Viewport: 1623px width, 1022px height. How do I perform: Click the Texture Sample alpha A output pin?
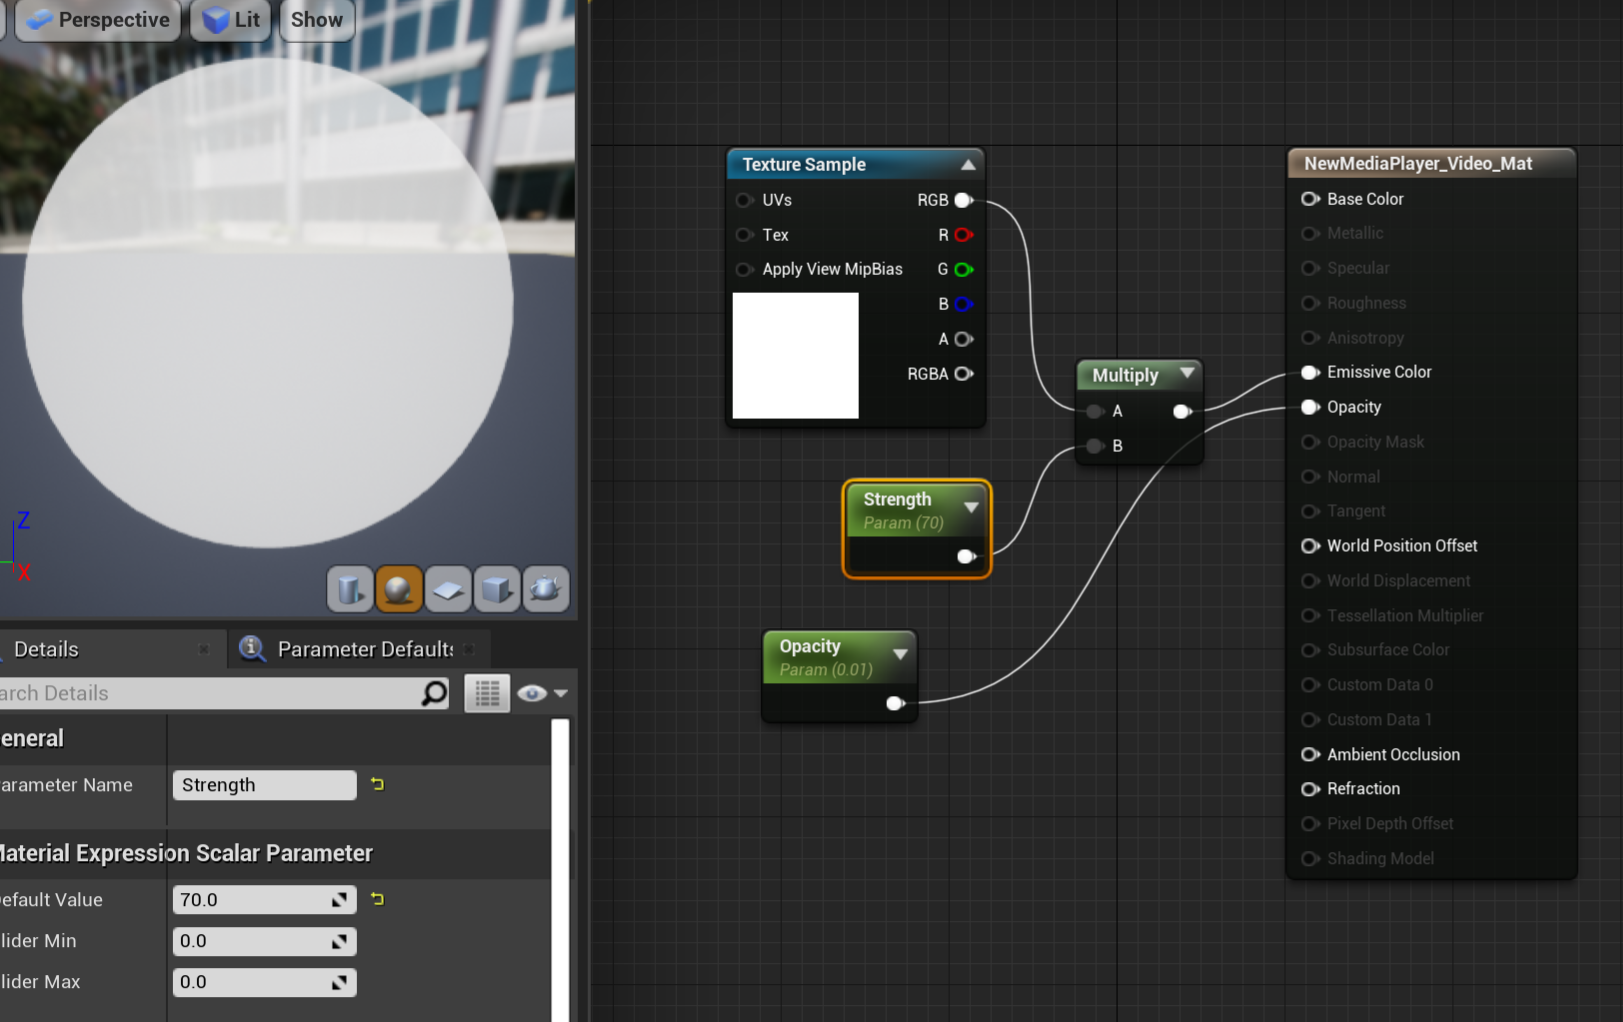963,339
